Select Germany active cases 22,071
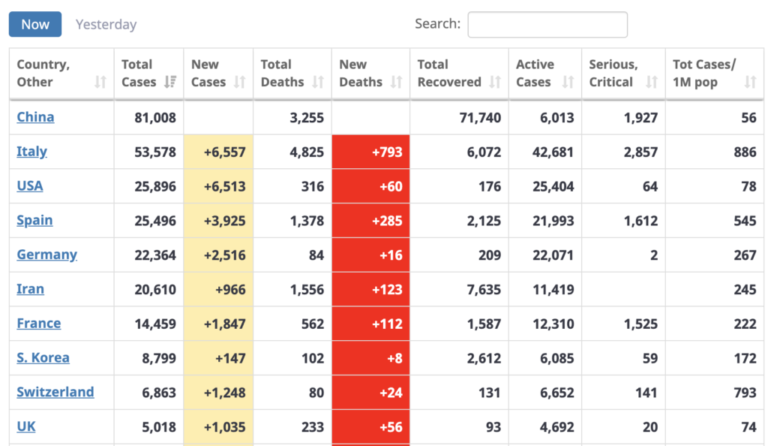This screenshot has height=446, width=768. tap(553, 255)
